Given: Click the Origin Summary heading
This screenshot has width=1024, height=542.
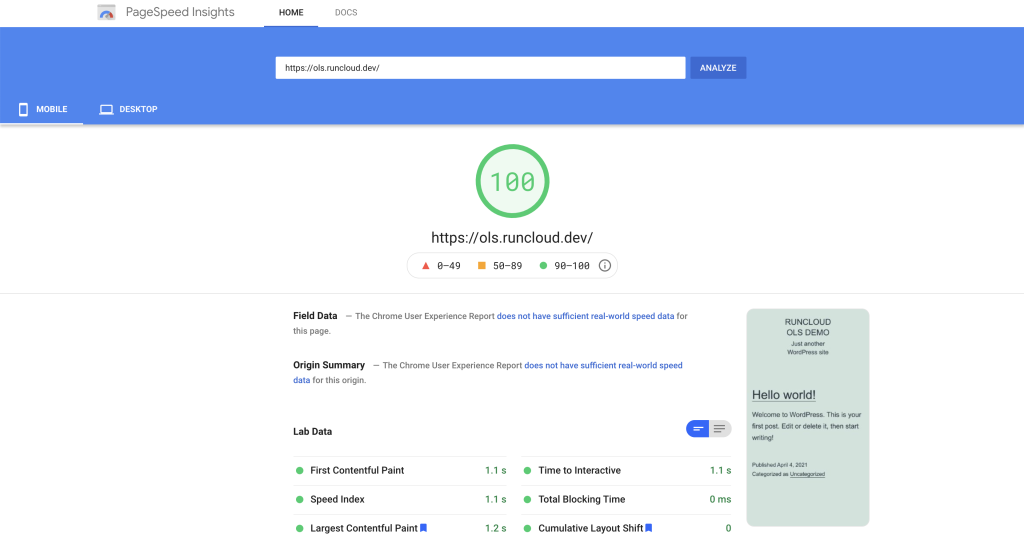Looking at the screenshot, I should coord(328,365).
